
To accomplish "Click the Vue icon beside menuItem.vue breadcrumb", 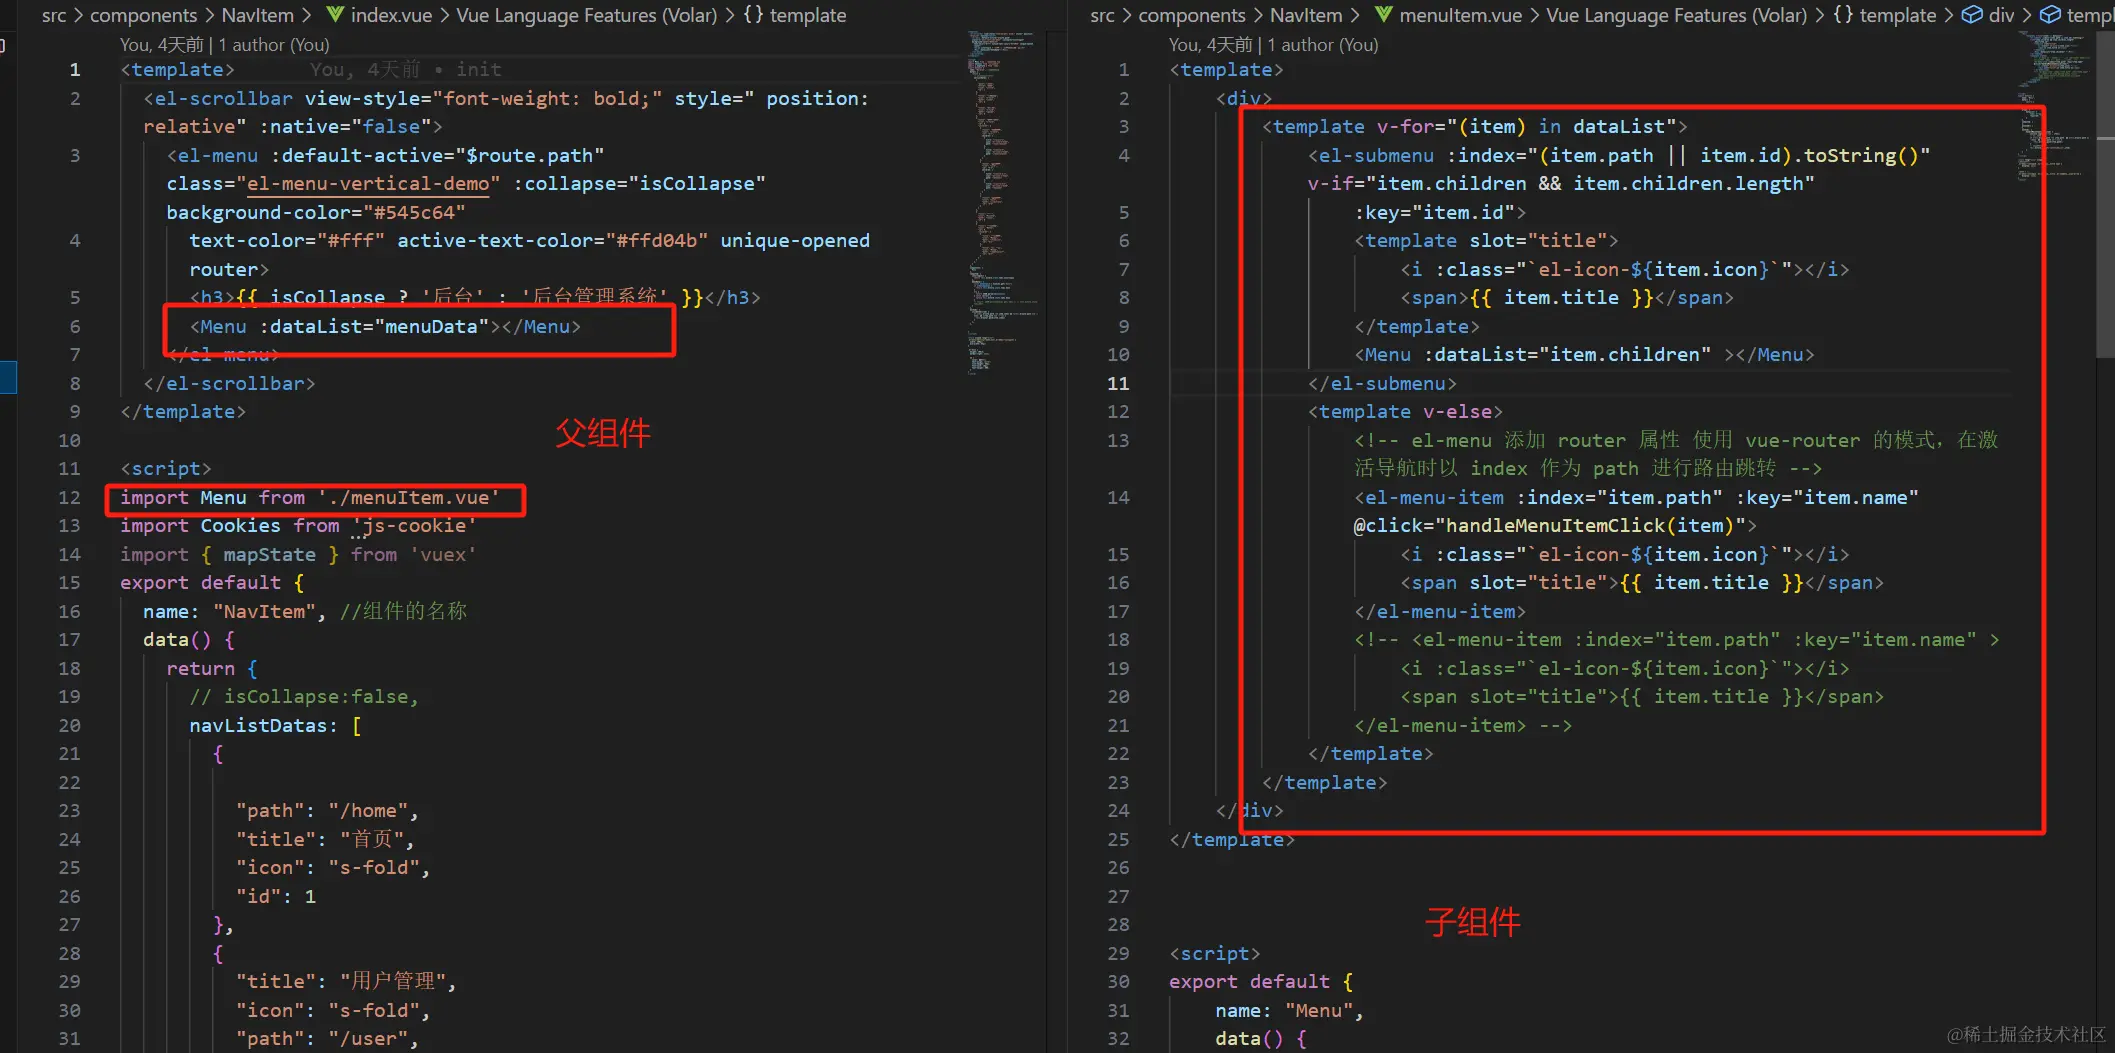I will tap(1384, 15).
